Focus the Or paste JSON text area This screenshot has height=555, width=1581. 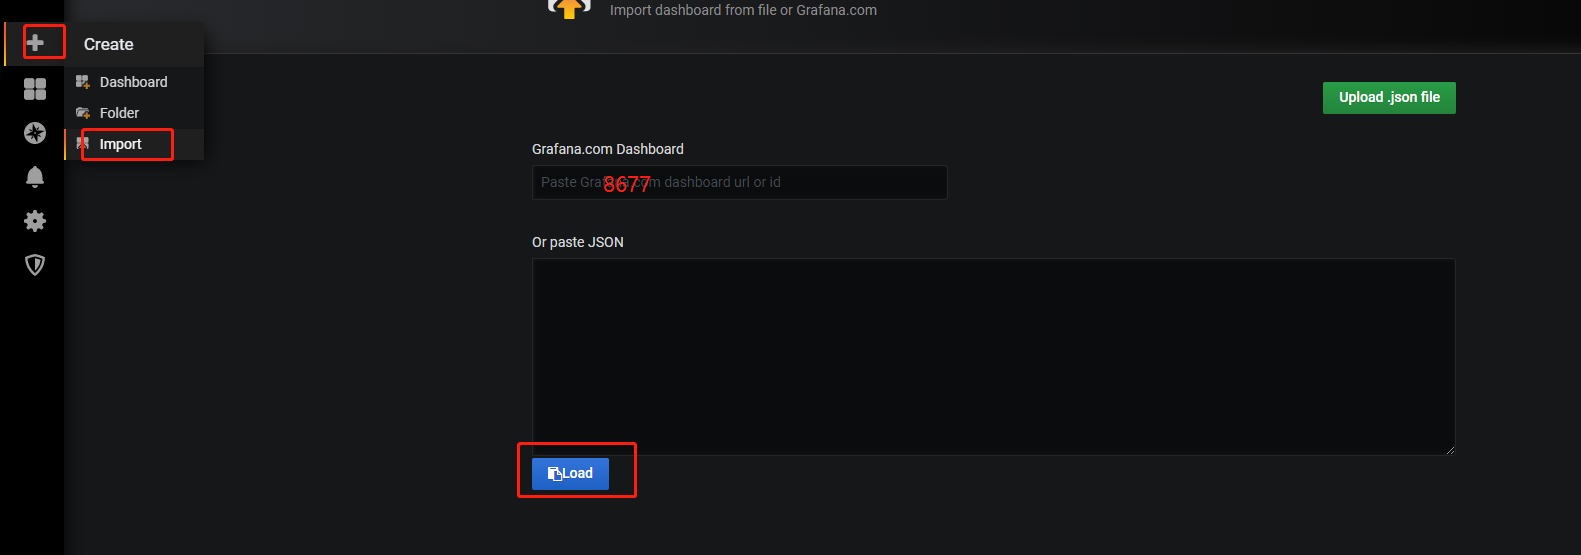coord(993,357)
